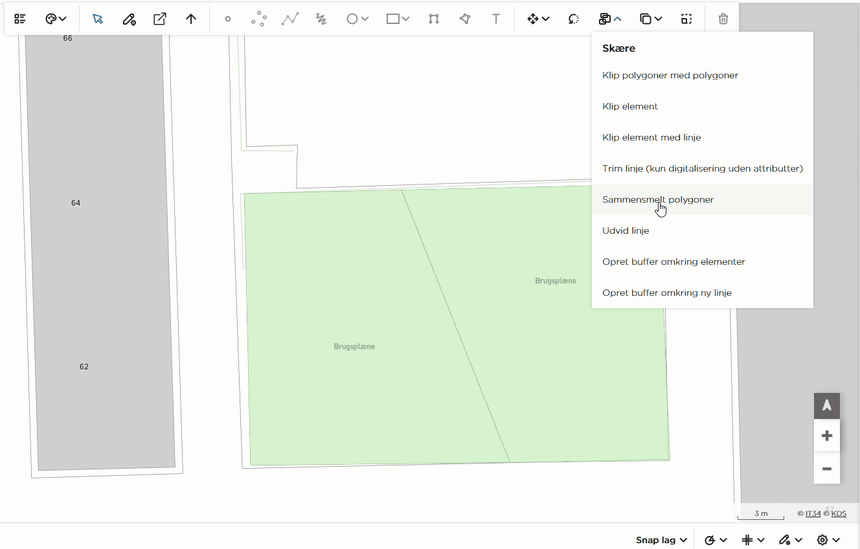
Task: Select the multipoint drawing tool
Action: 259,19
